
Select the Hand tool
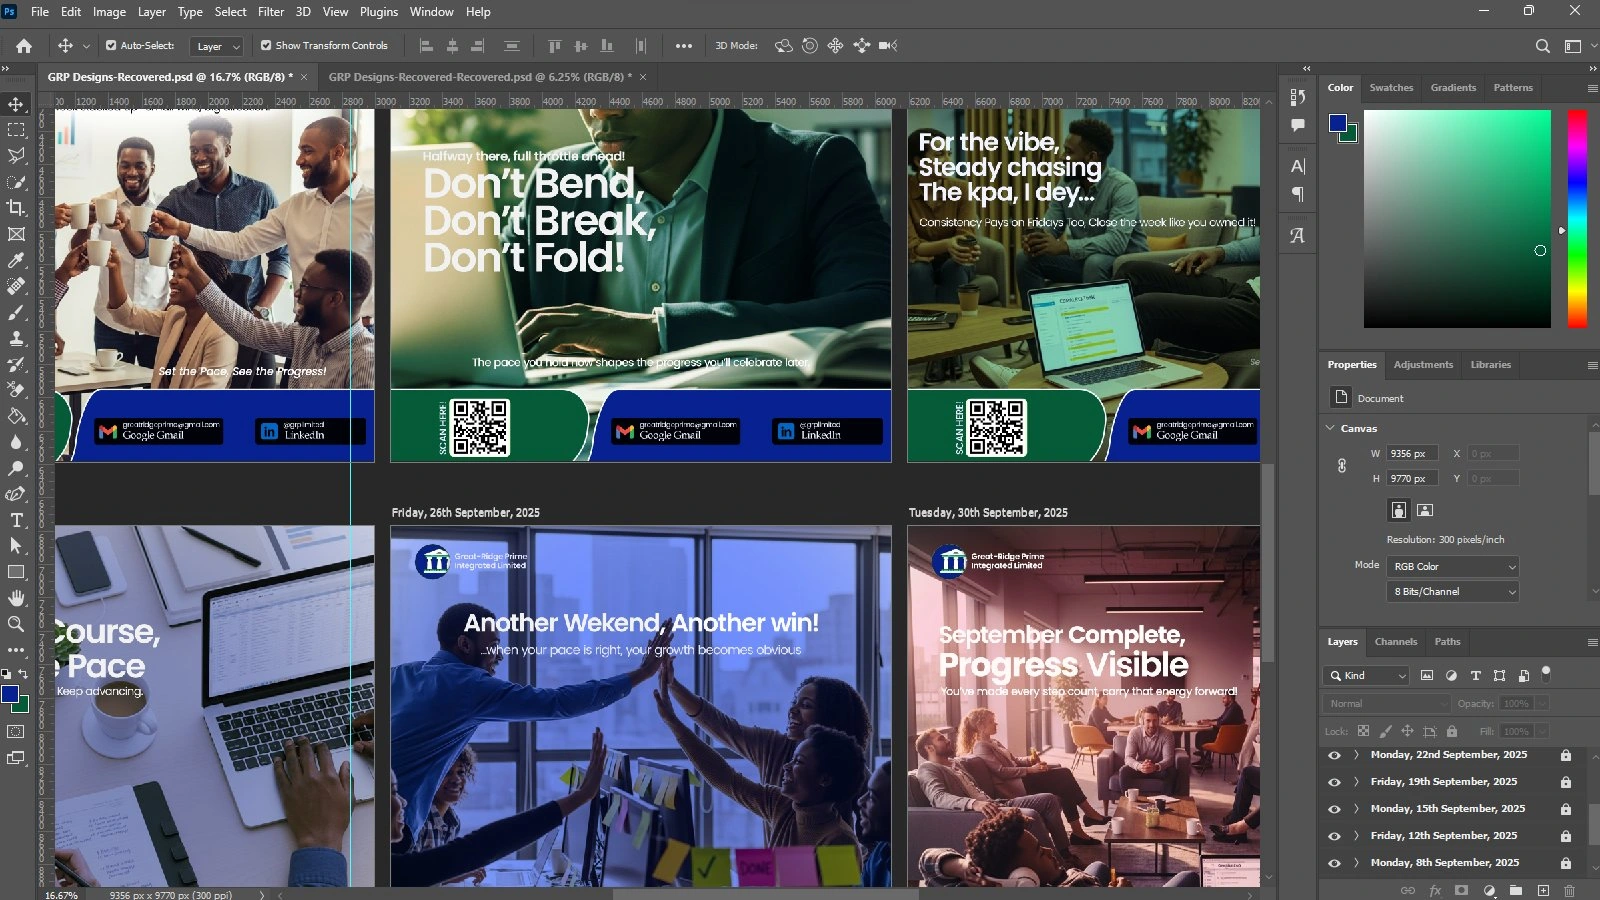[17, 598]
